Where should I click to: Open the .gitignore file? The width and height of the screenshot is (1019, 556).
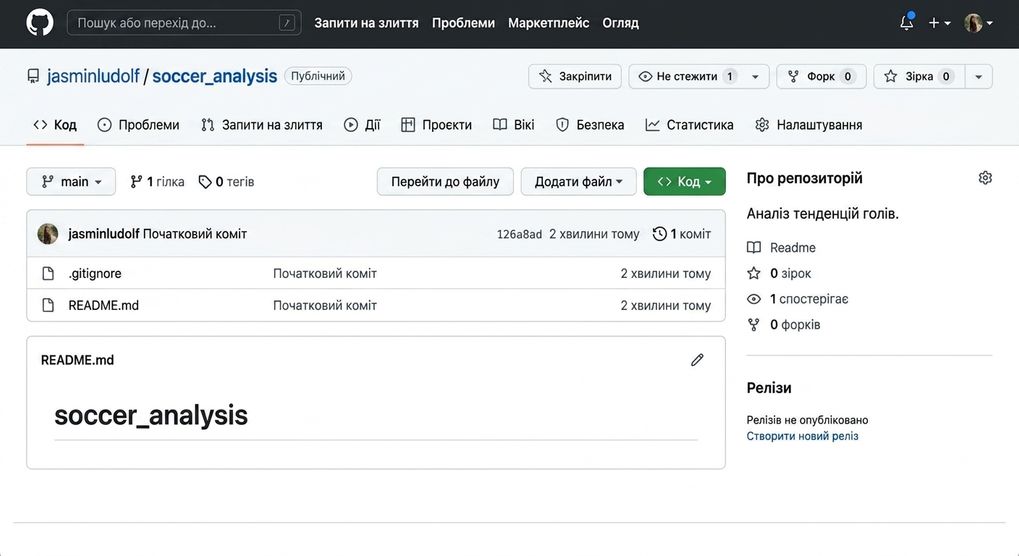click(95, 273)
